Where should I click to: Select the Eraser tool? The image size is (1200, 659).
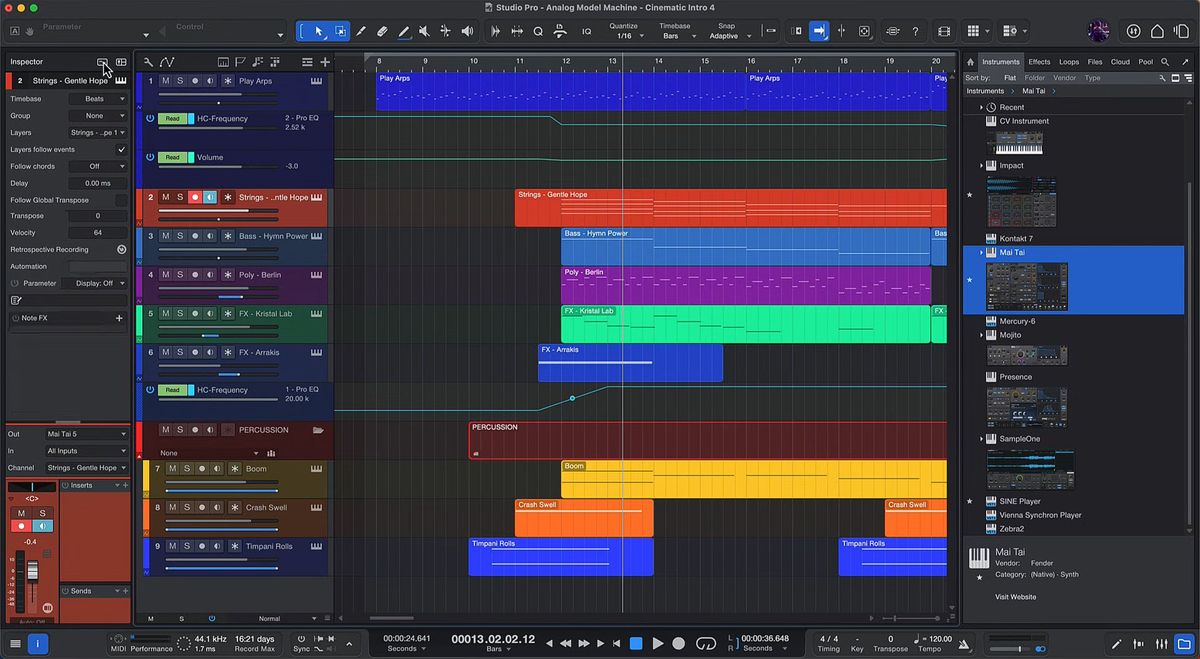tap(383, 31)
